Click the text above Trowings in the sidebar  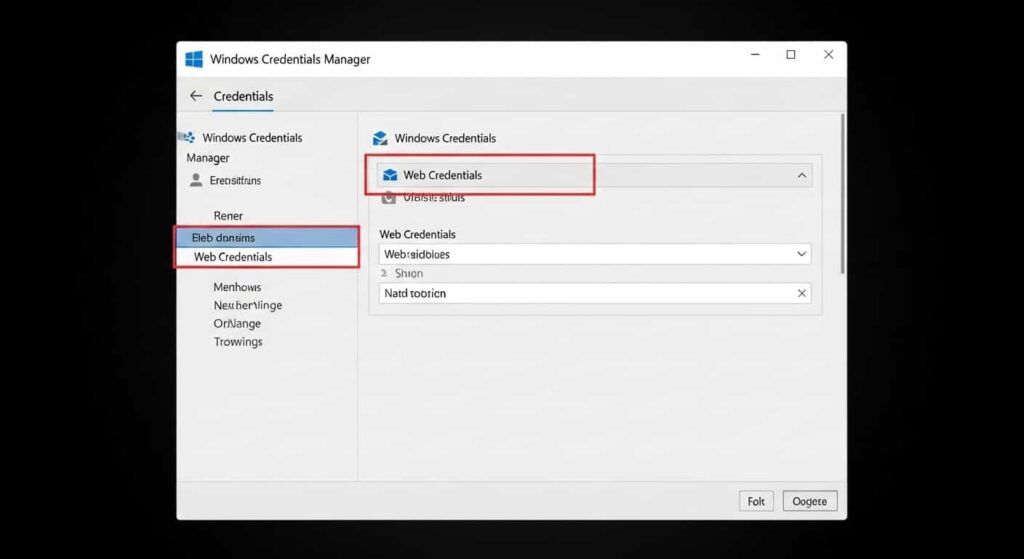pyautogui.click(x=236, y=323)
